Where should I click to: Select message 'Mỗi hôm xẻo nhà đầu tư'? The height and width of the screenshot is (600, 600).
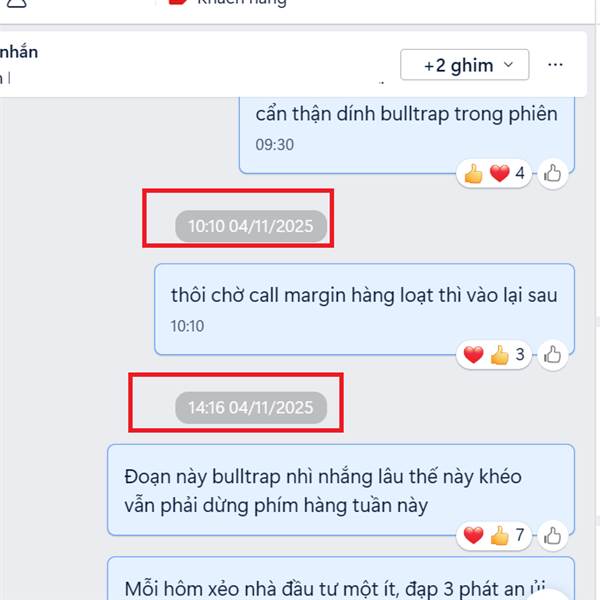point(341,579)
